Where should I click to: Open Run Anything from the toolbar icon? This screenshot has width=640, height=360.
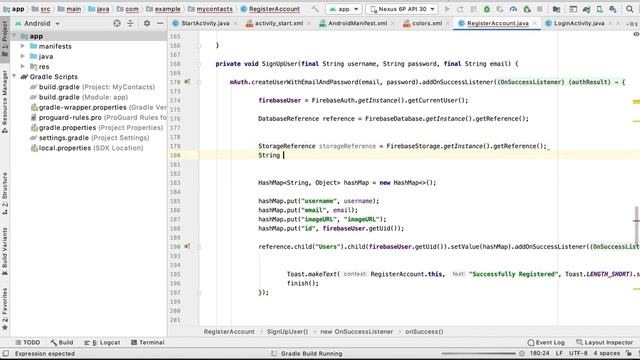pos(573,9)
